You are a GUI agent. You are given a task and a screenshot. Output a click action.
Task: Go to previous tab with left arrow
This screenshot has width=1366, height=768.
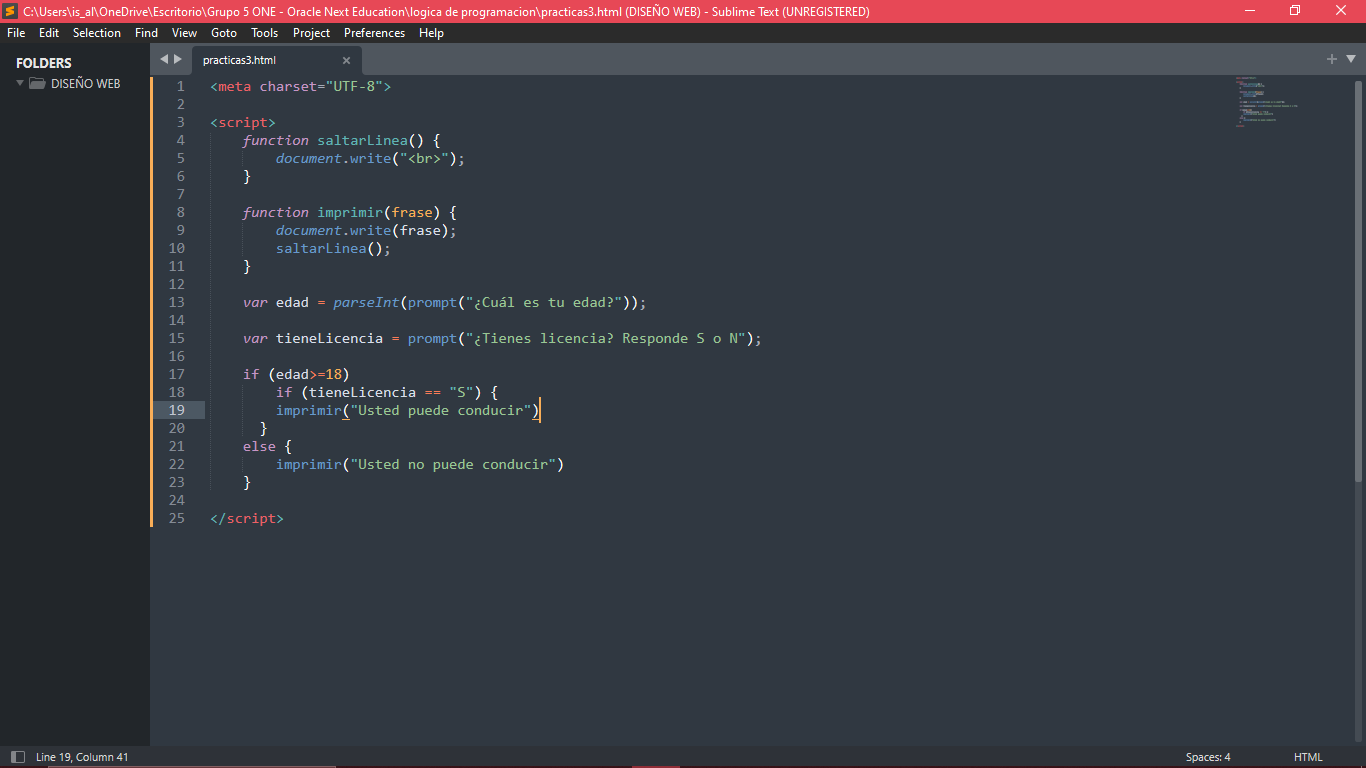[164, 59]
